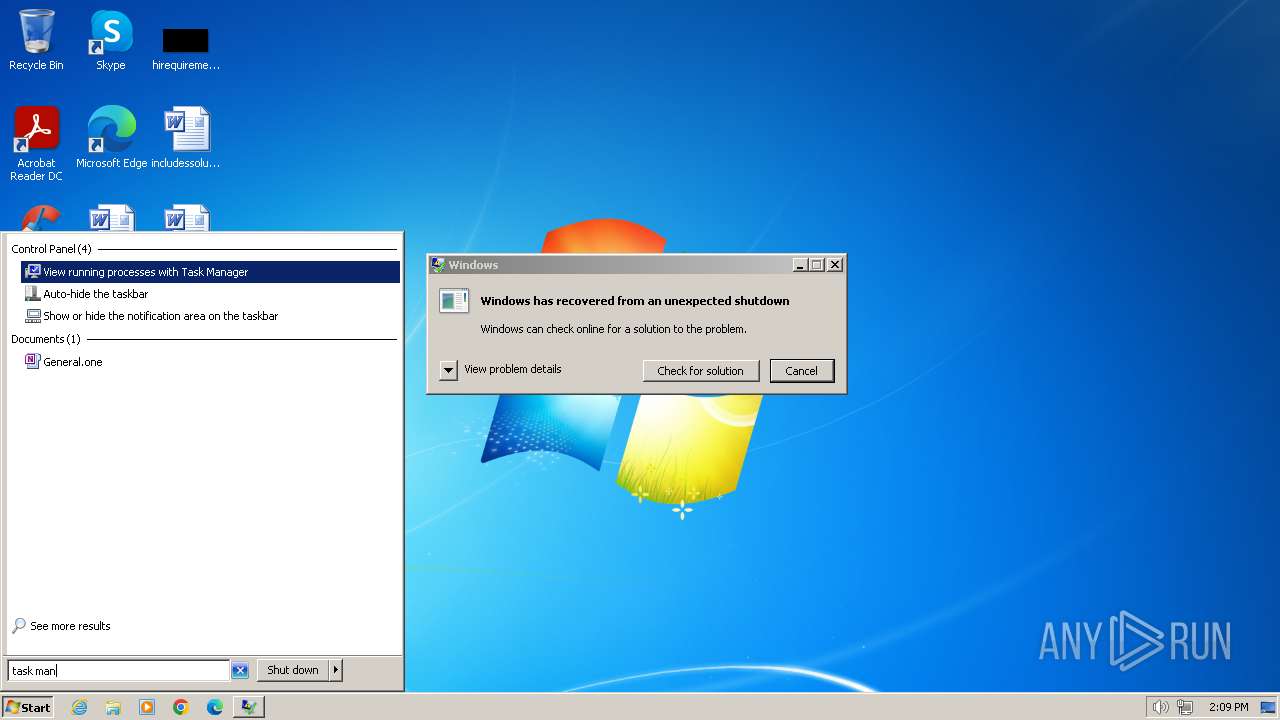
Task: Click the 2:09 PM system clock
Action: 1228,707
